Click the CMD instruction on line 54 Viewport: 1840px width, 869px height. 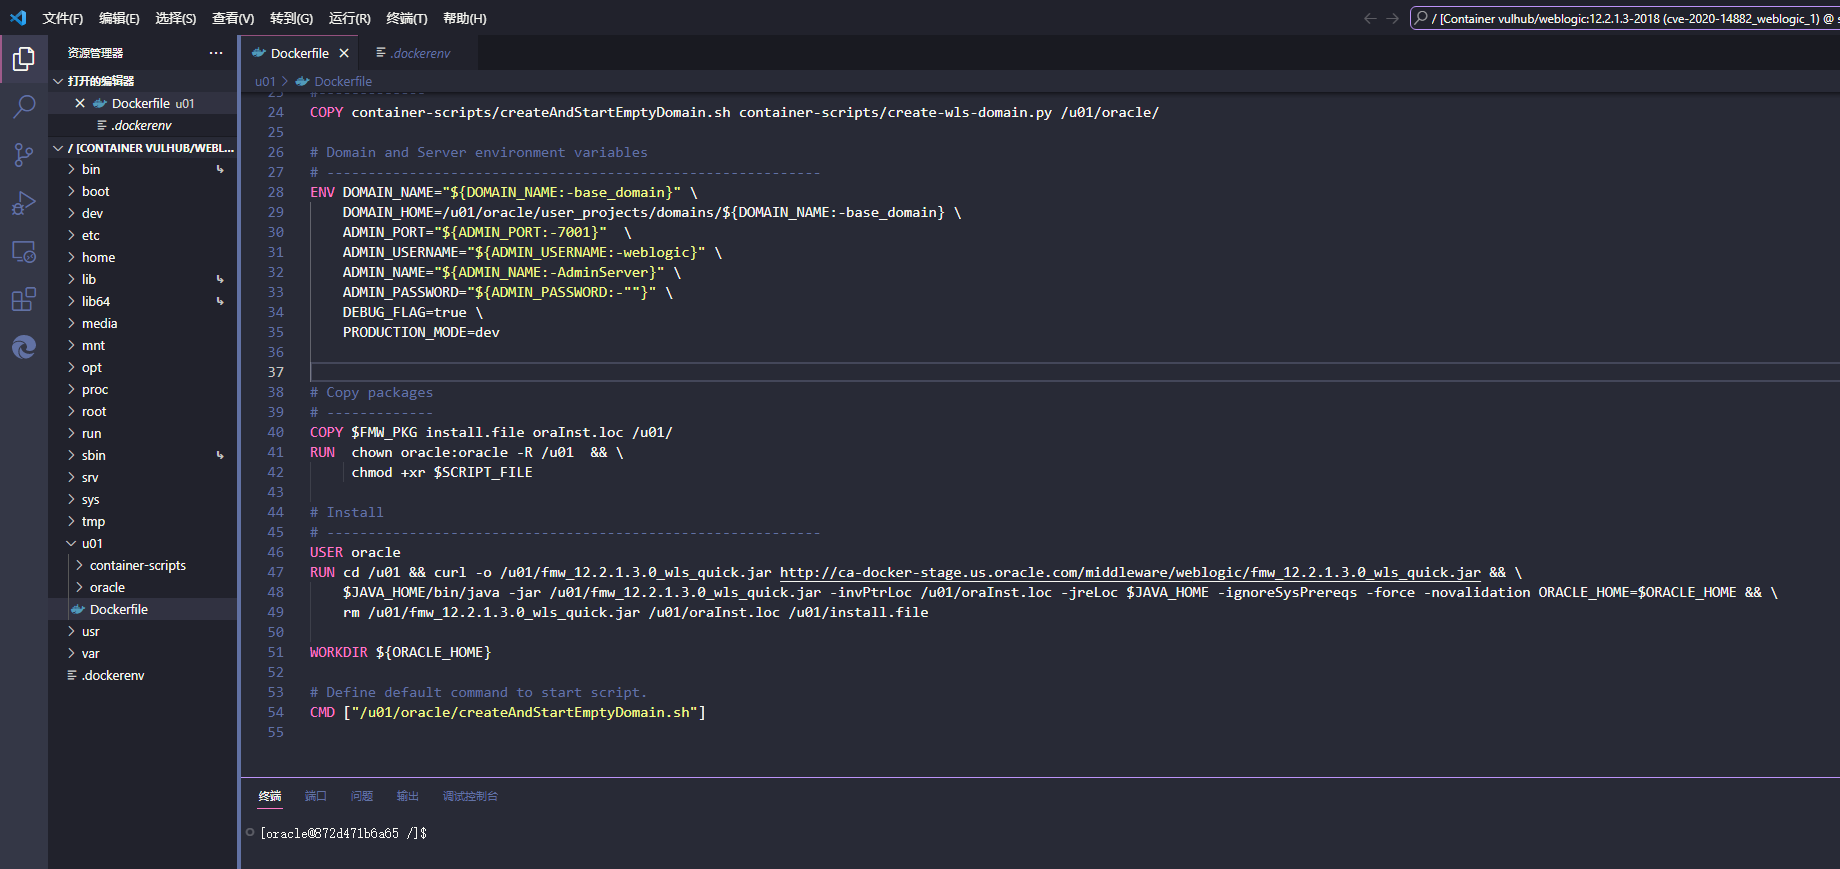(322, 712)
